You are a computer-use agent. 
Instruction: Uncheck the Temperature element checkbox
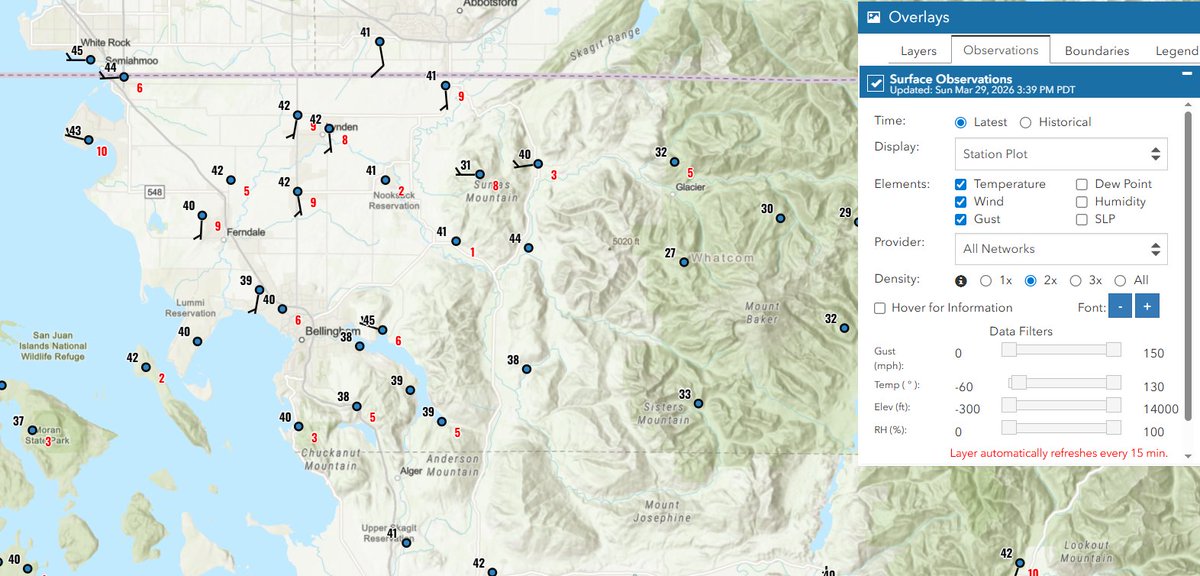coord(961,184)
